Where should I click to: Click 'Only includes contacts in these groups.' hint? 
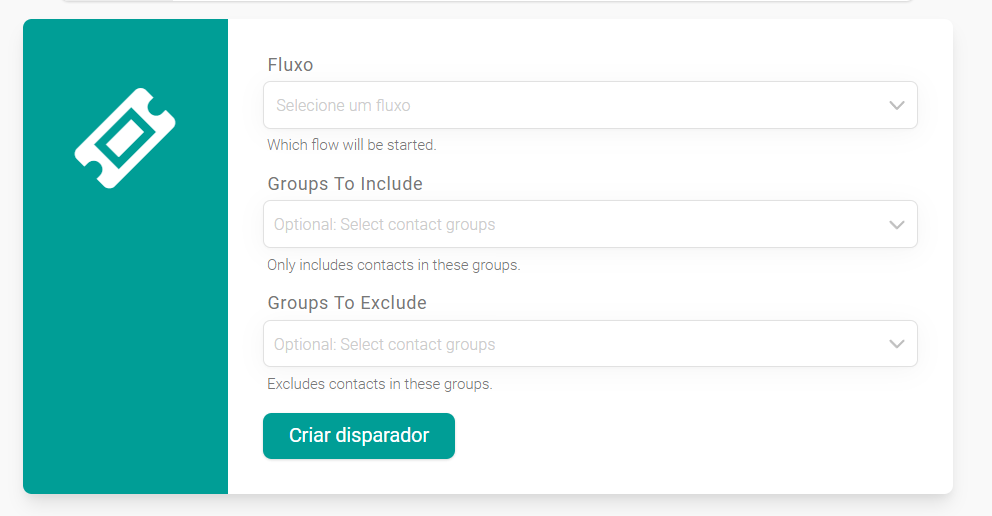393,265
